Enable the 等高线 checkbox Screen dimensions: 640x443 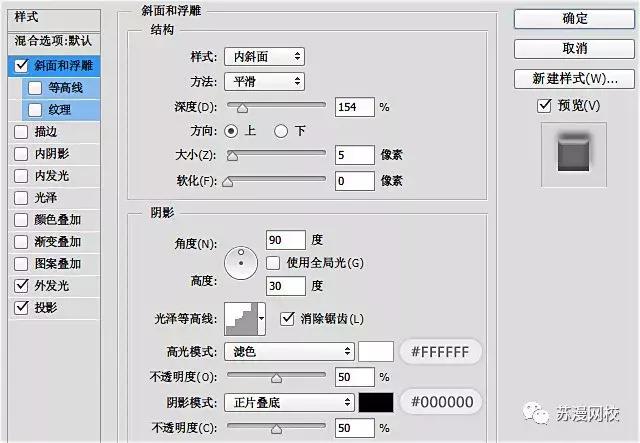[x=35, y=87]
